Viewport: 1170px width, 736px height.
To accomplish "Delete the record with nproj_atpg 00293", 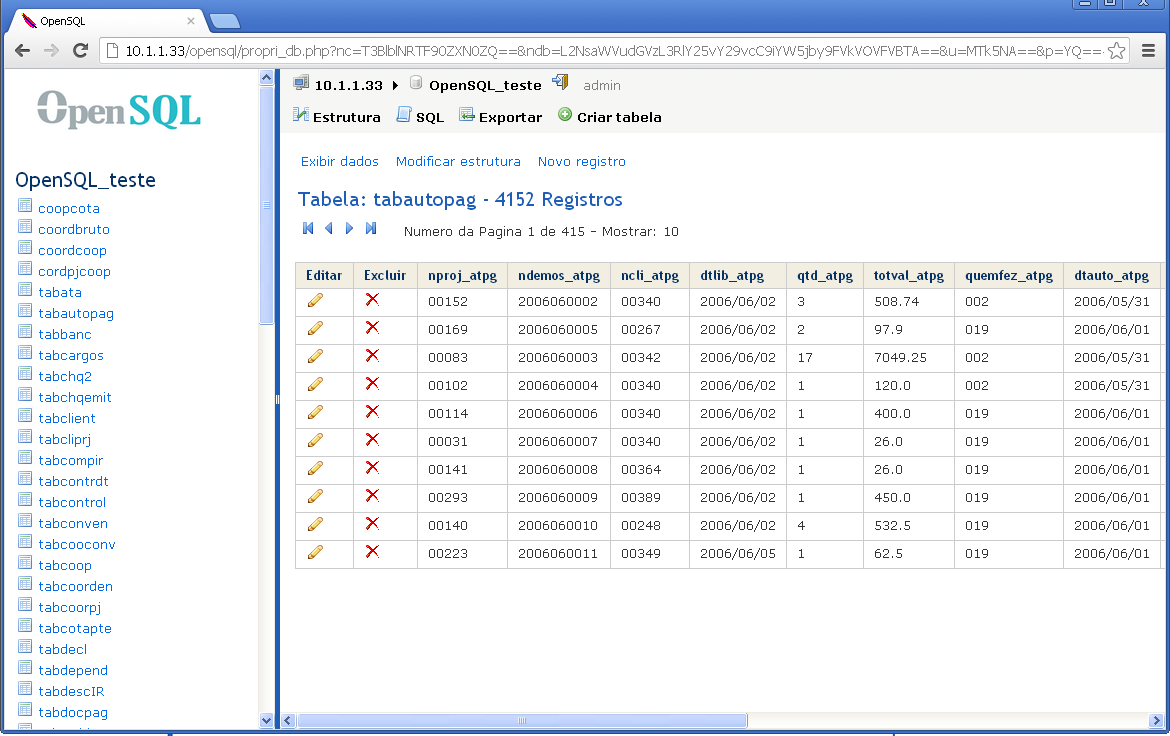I will [372, 496].
